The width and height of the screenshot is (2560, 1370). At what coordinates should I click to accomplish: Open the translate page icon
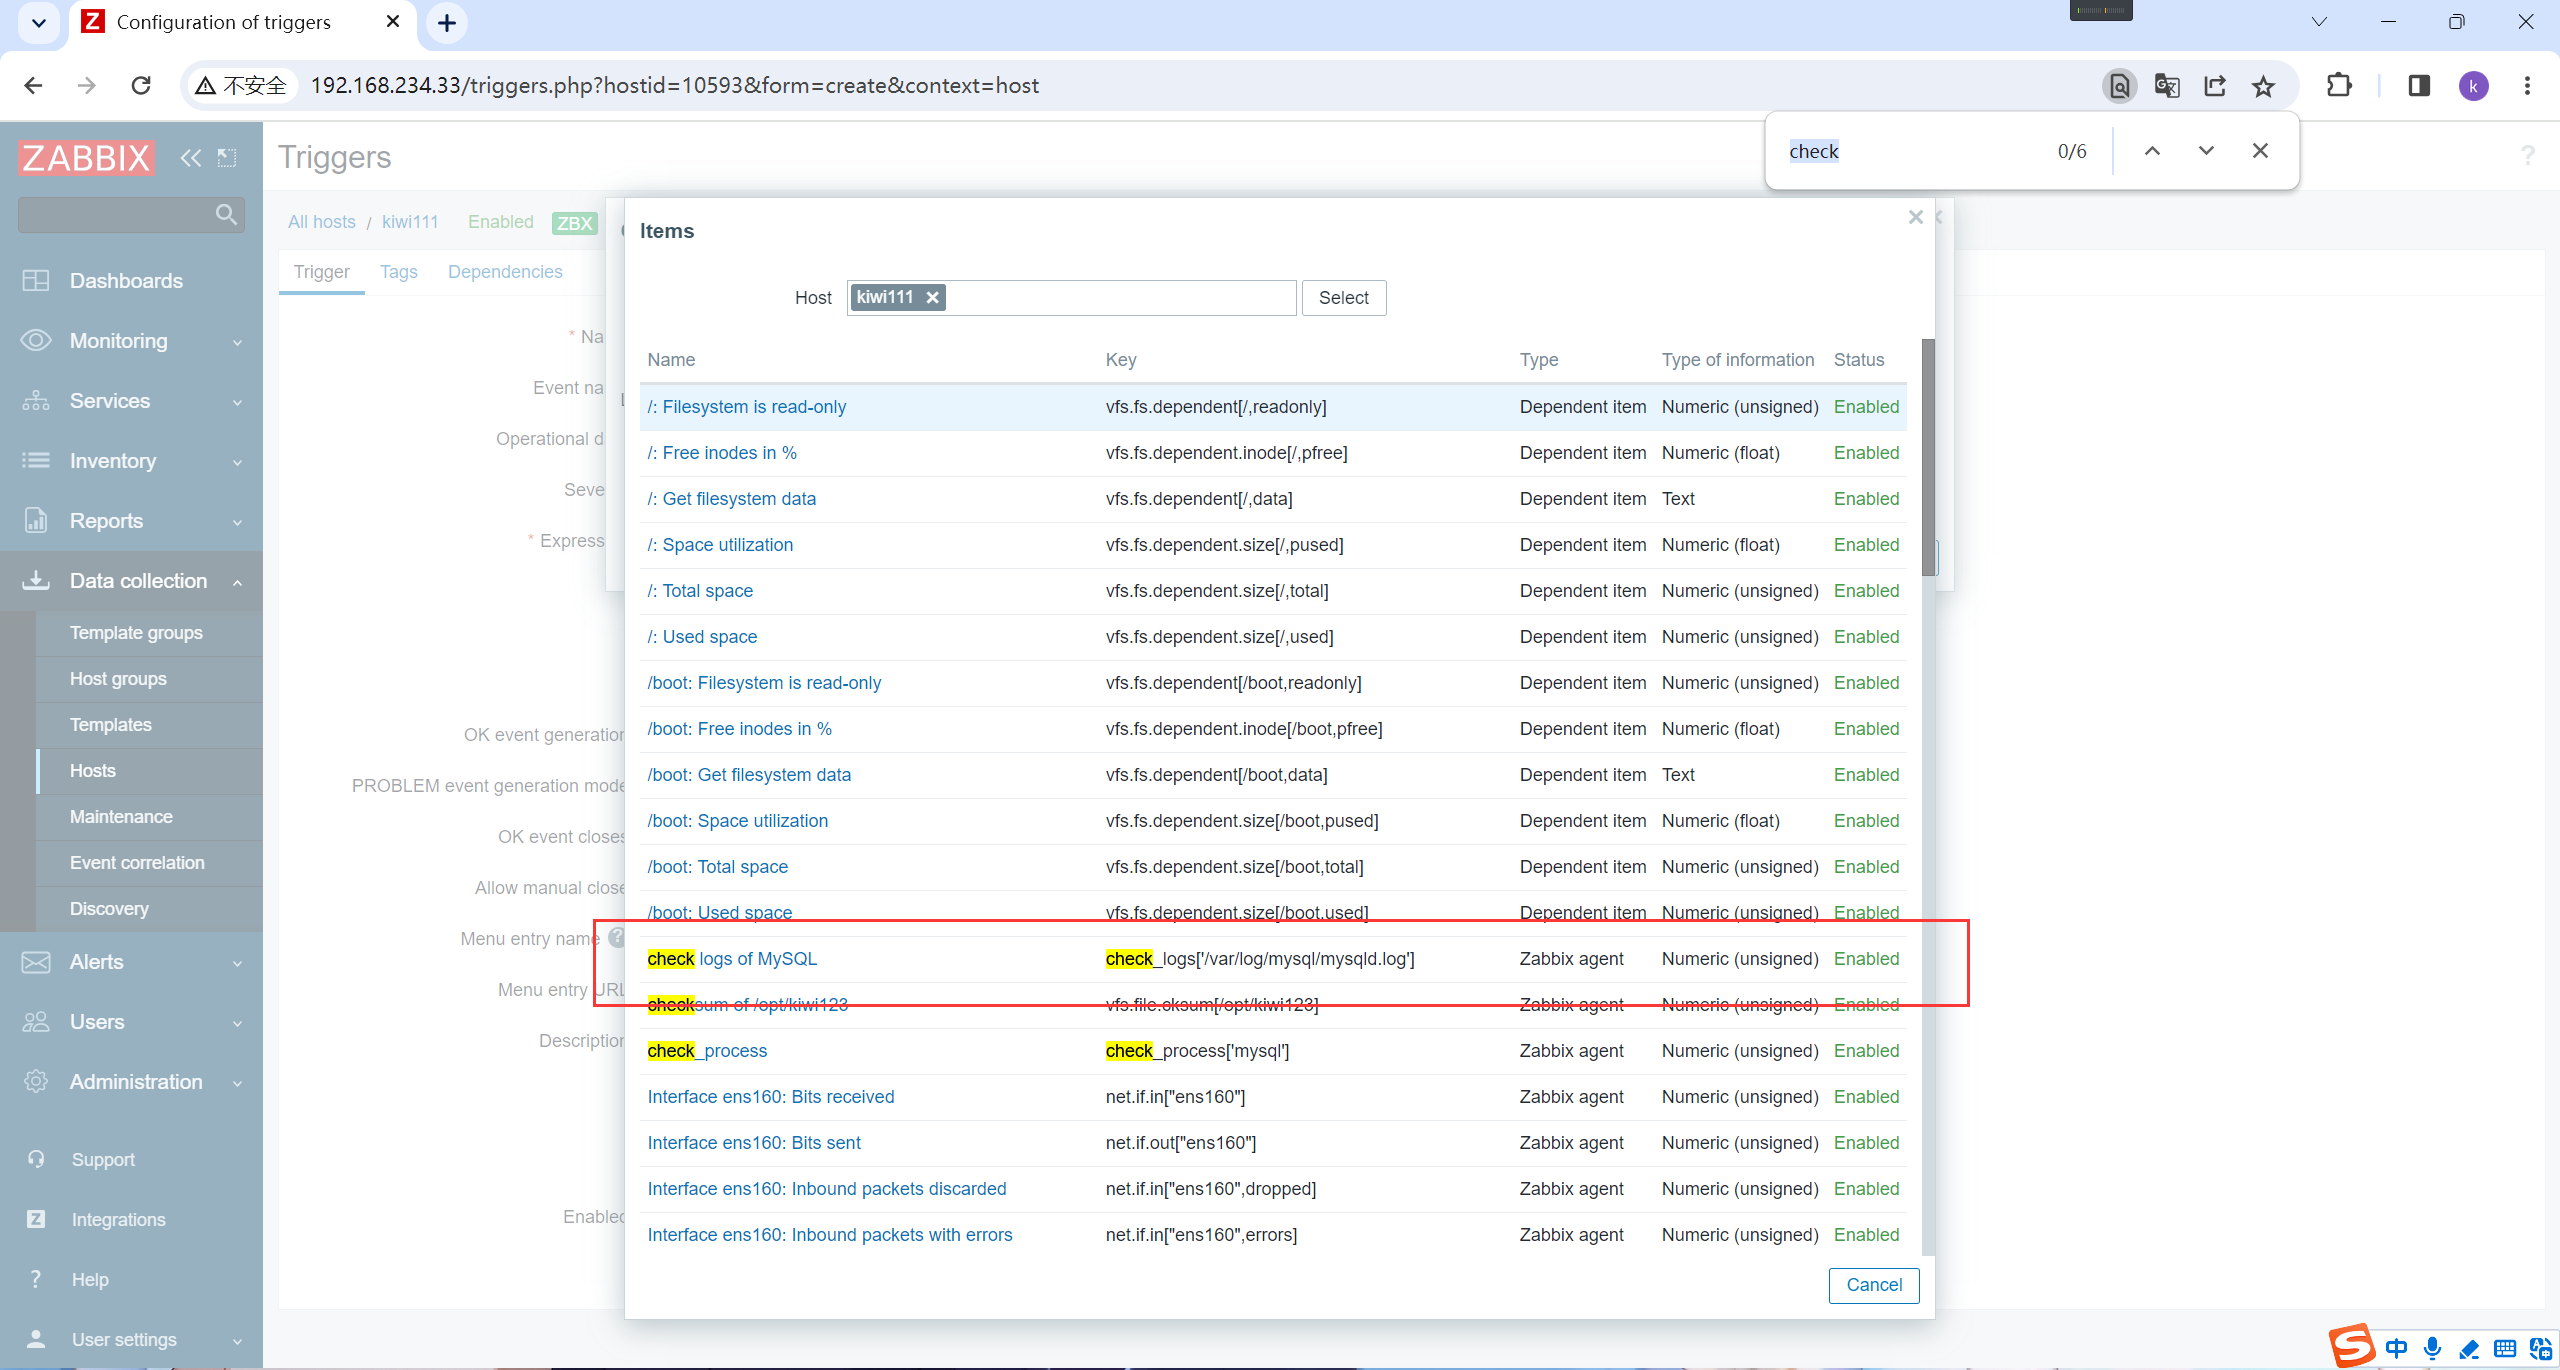tap(2167, 86)
